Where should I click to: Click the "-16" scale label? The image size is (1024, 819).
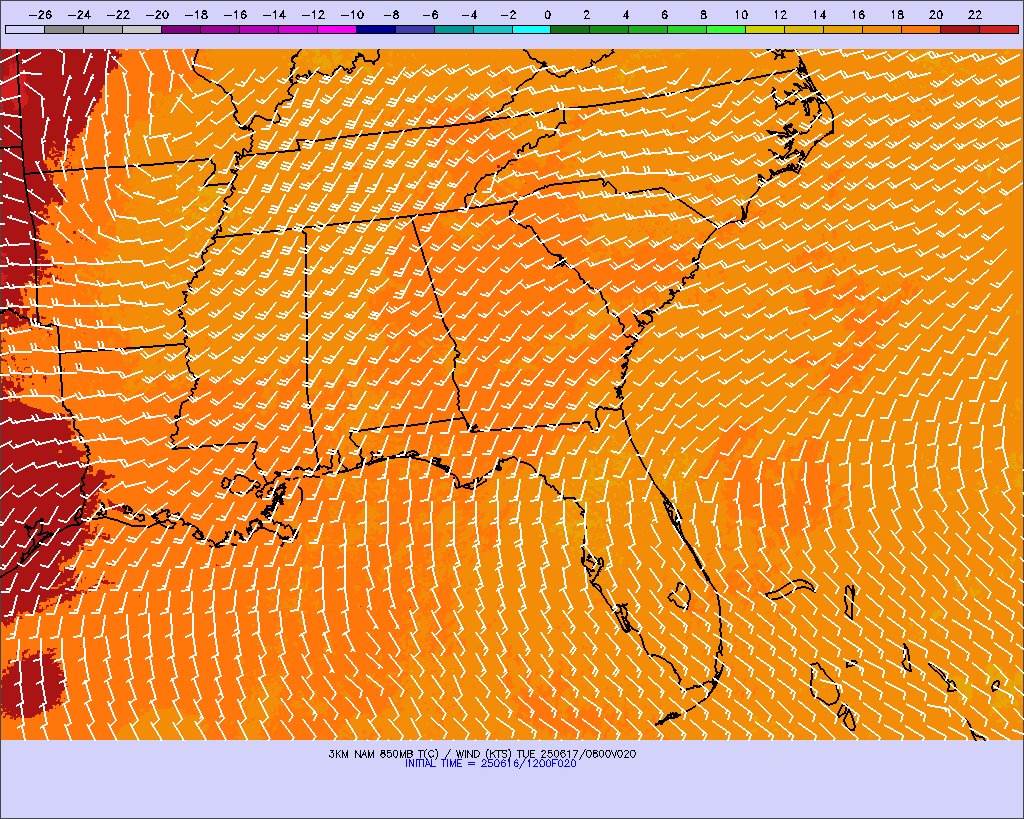coord(235,15)
